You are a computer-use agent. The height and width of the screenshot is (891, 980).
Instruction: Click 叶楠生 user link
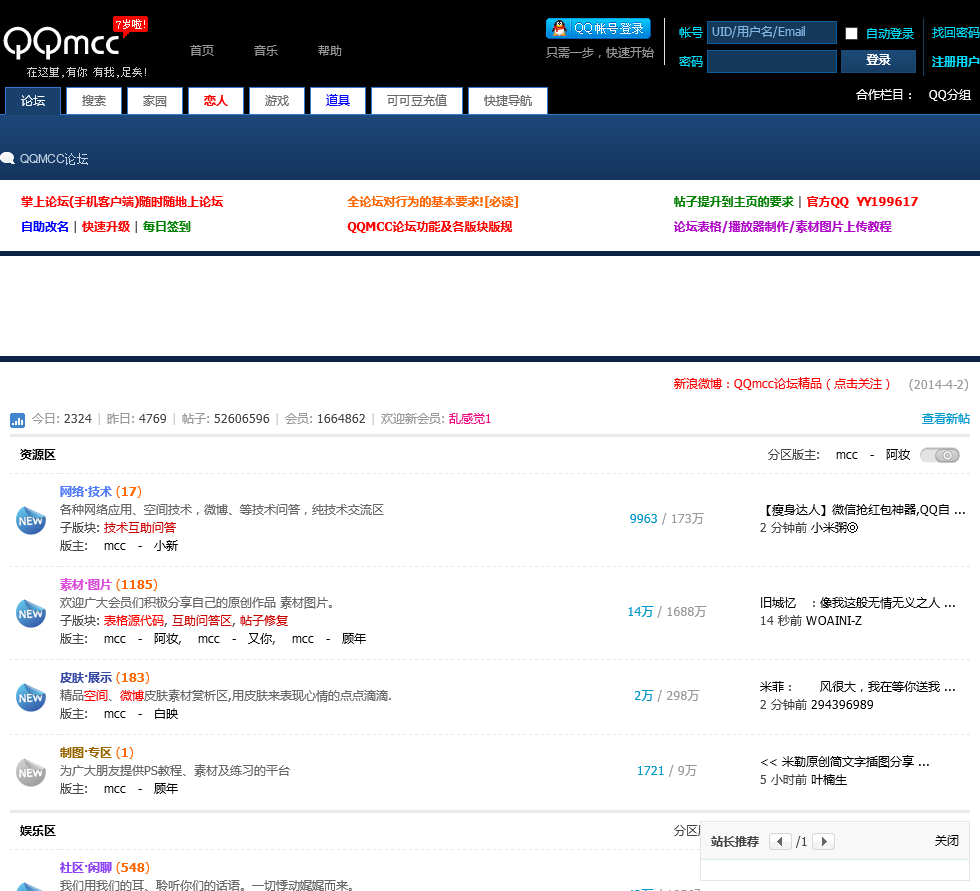(829, 780)
